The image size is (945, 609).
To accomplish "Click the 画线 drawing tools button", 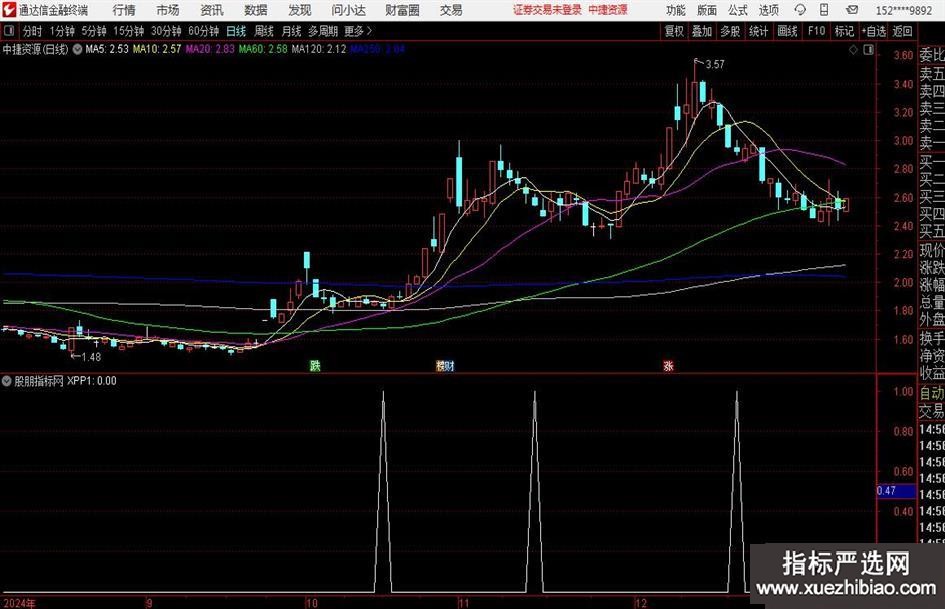I will (x=787, y=31).
